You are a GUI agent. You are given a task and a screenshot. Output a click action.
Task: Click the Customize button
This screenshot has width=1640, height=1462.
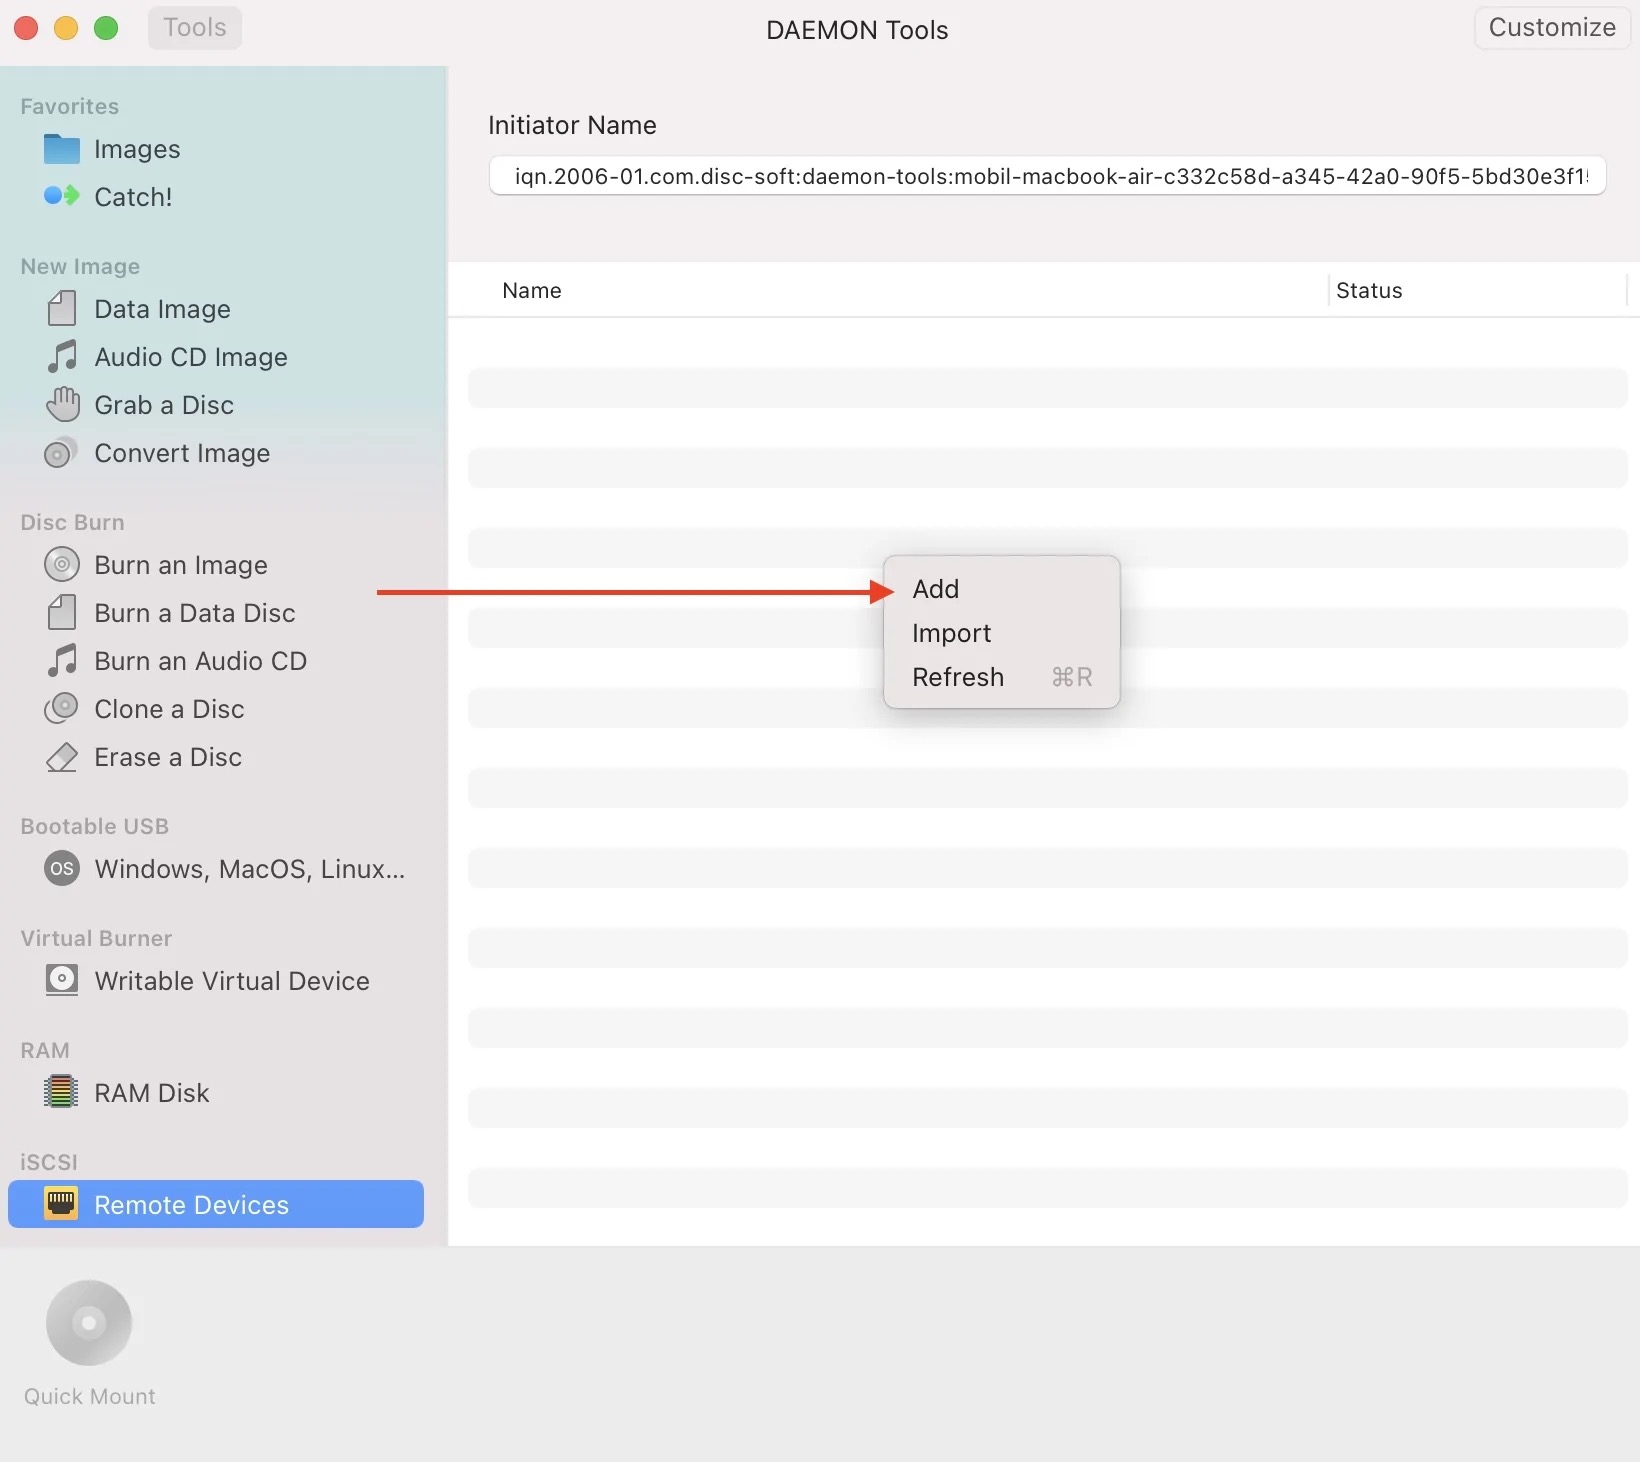1551,28
